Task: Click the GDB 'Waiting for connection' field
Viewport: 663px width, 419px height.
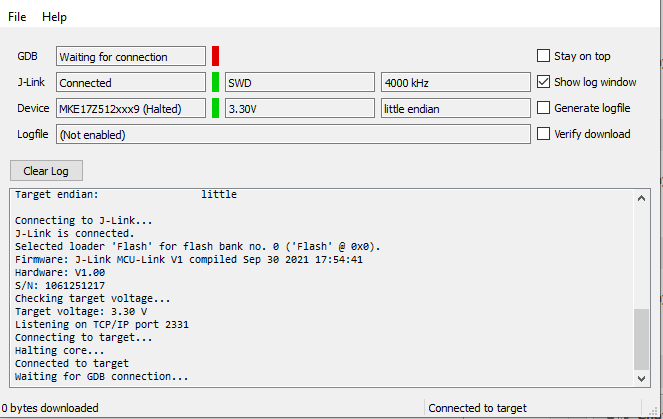Action: [130, 57]
